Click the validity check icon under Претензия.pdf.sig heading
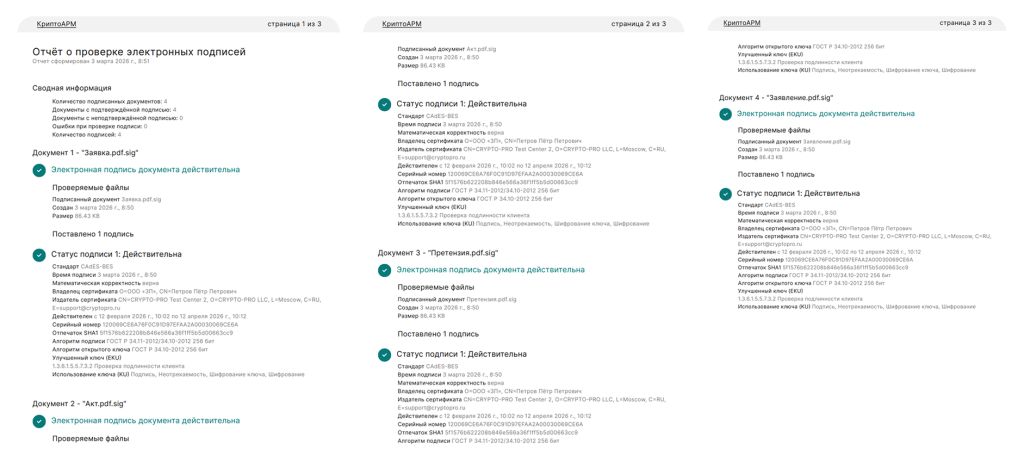This screenshot has height=468, width=1024. click(384, 269)
